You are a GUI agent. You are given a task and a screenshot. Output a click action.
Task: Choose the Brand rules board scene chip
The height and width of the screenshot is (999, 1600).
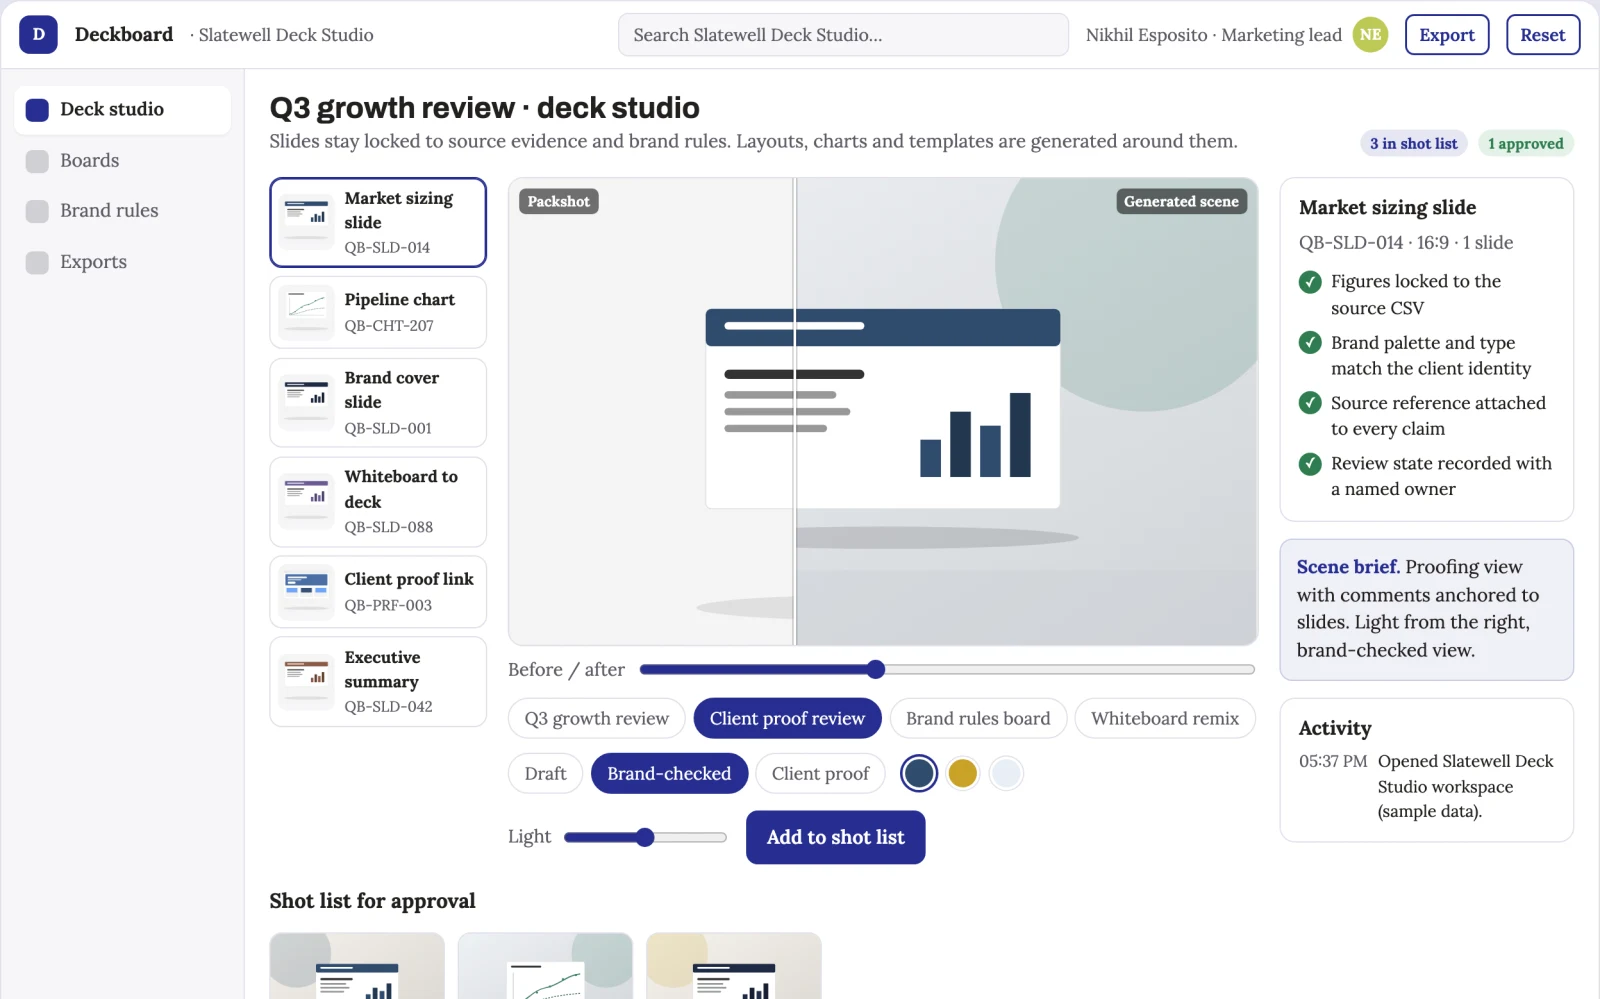coord(978,718)
